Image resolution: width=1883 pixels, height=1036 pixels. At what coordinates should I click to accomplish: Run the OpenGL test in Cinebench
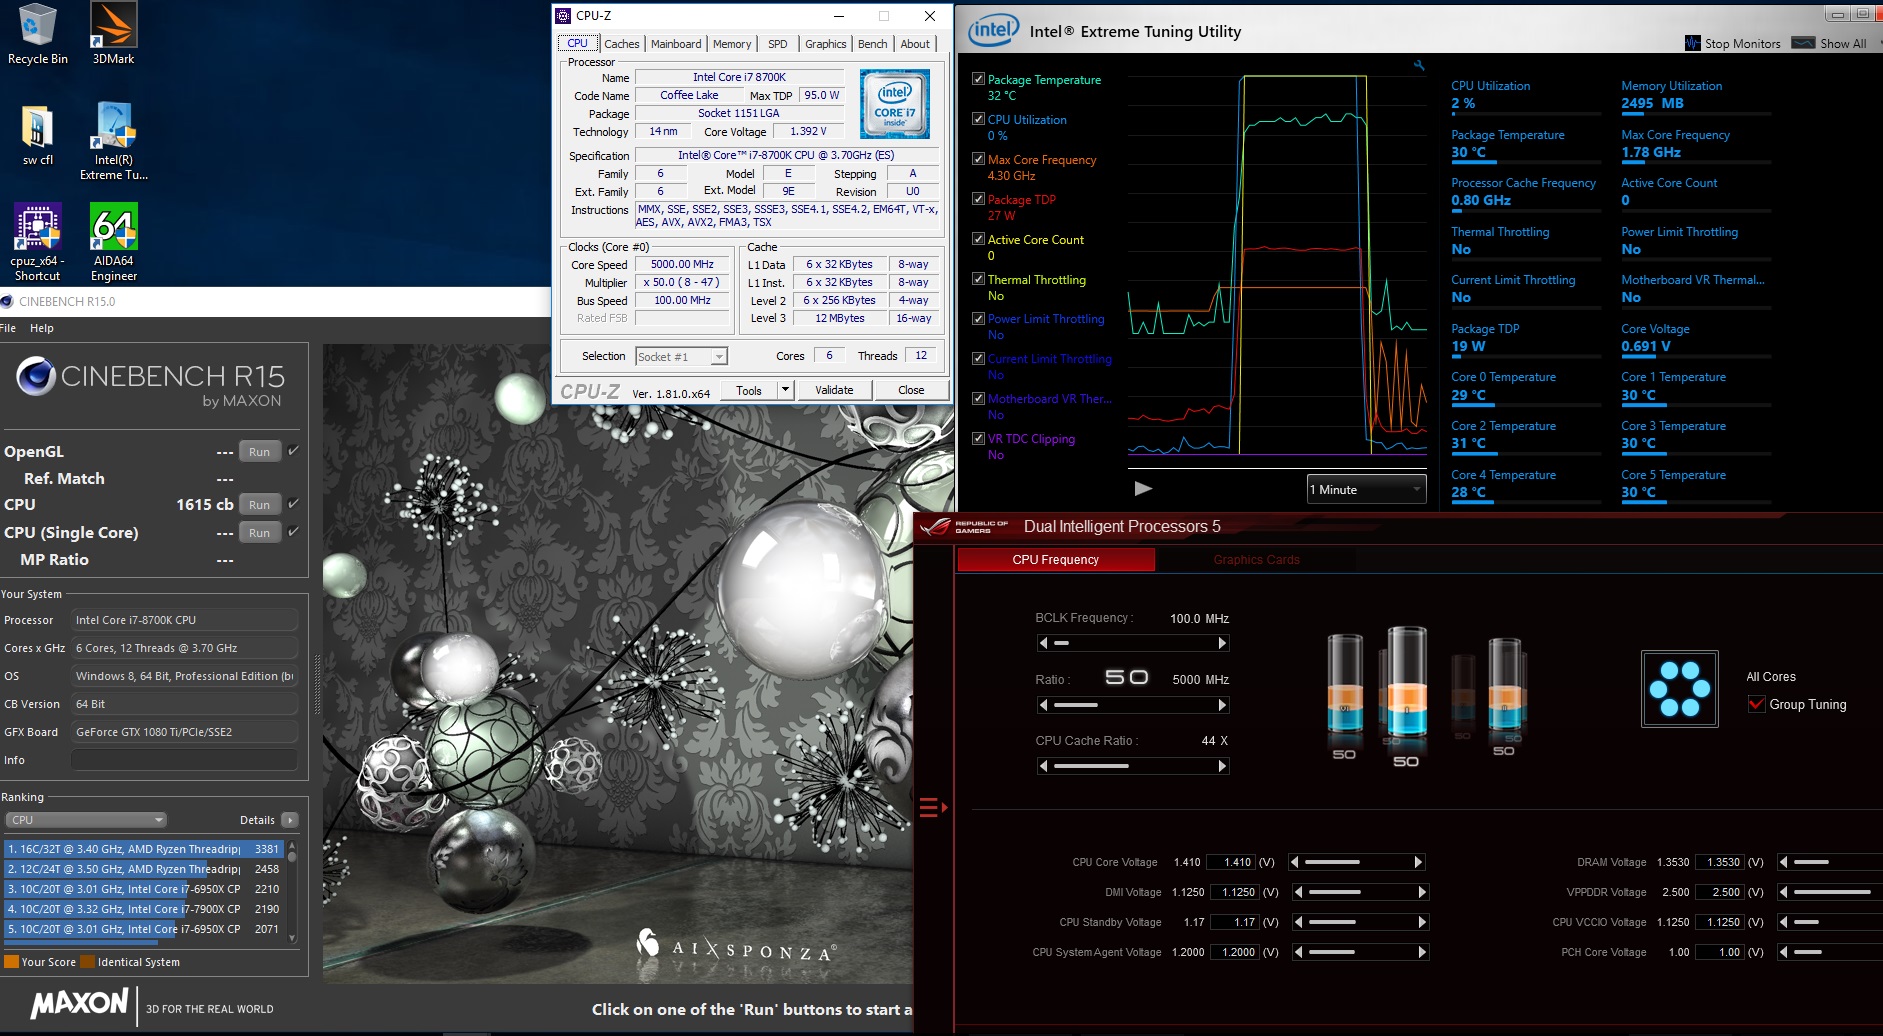(260, 452)
